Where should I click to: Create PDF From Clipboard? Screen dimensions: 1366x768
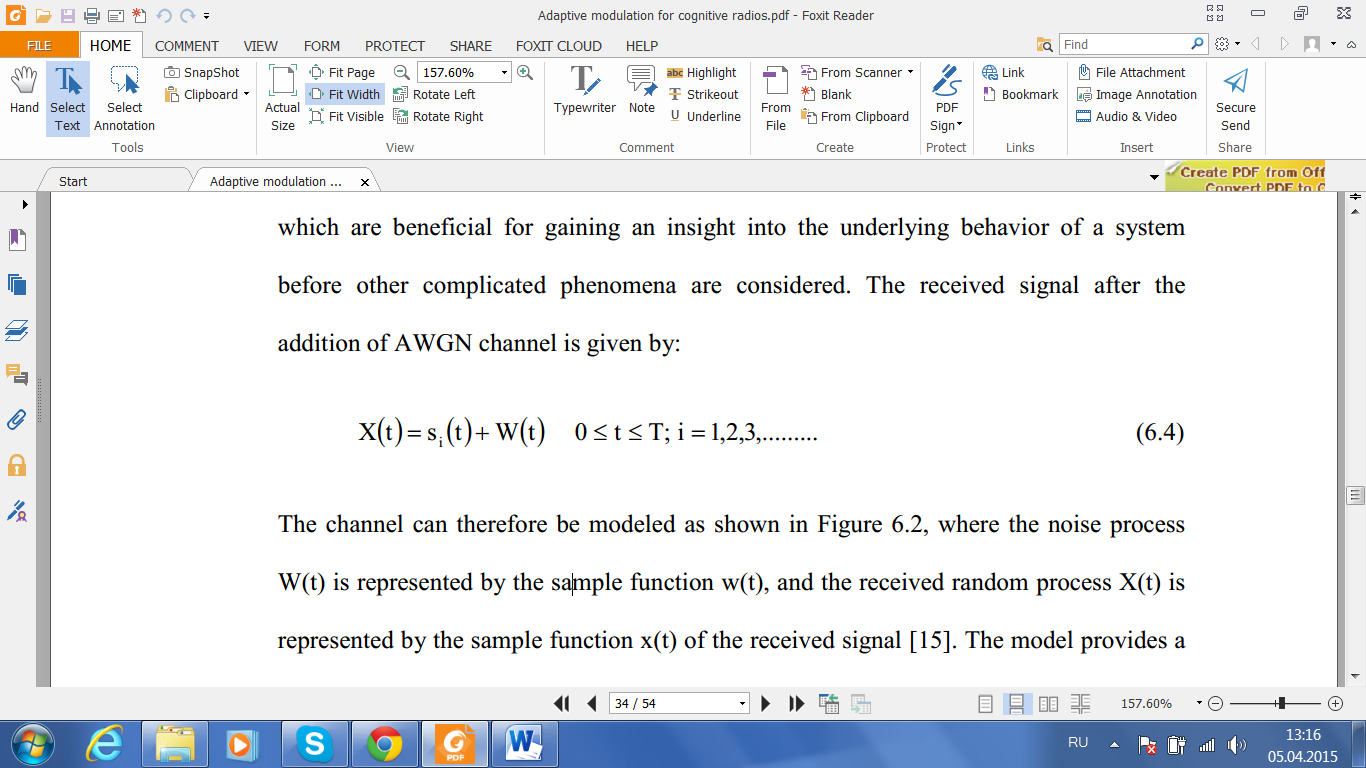coord(855,116)
